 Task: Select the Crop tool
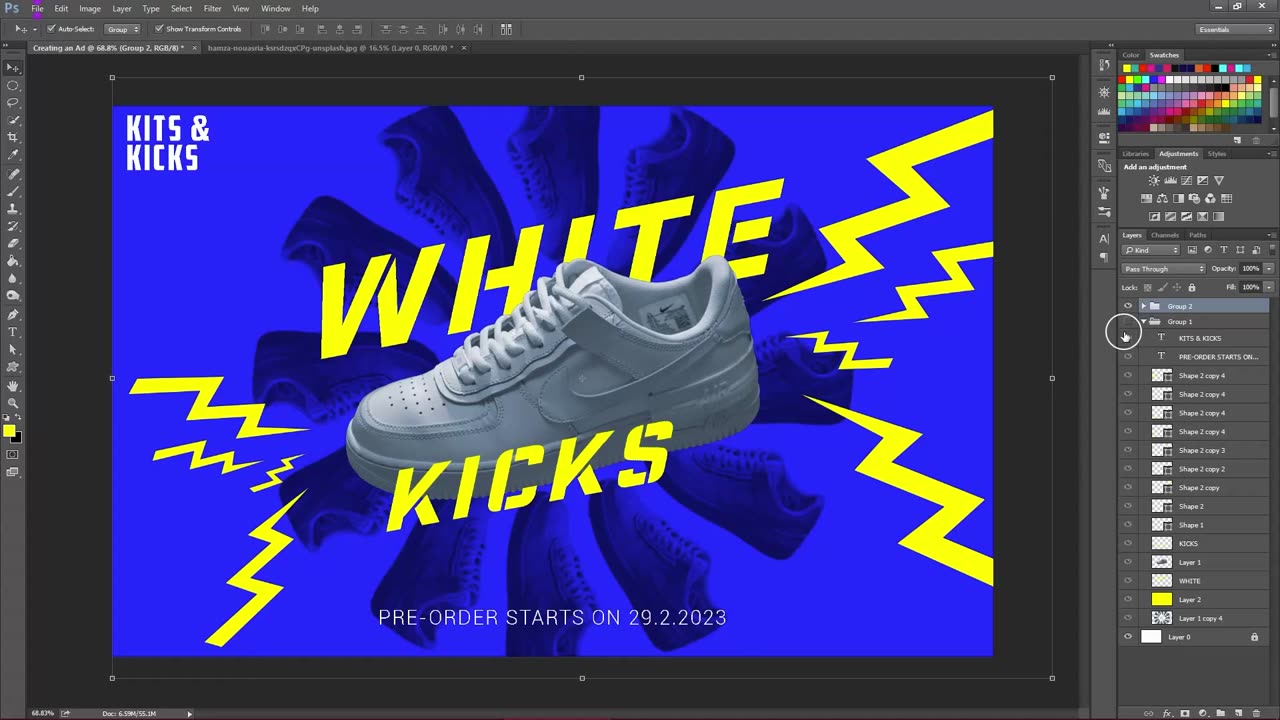13,137
